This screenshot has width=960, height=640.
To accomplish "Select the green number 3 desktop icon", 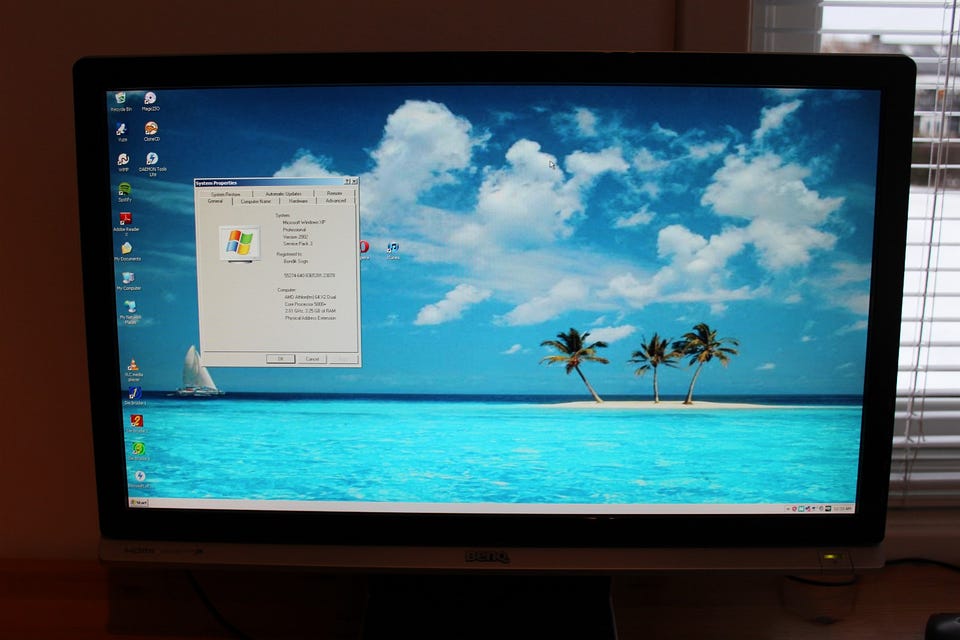I will coord(138,452).
